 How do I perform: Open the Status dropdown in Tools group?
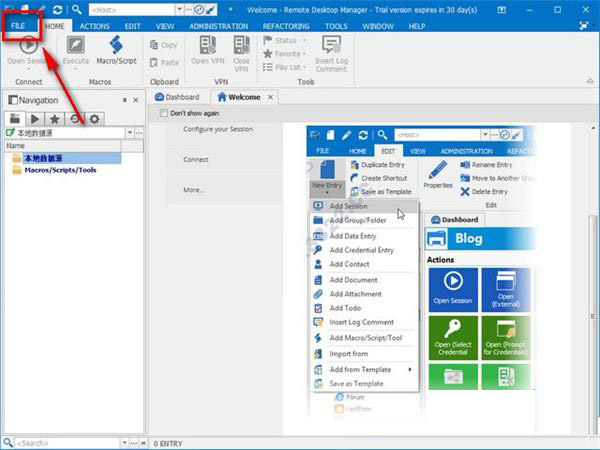(285, 41)
